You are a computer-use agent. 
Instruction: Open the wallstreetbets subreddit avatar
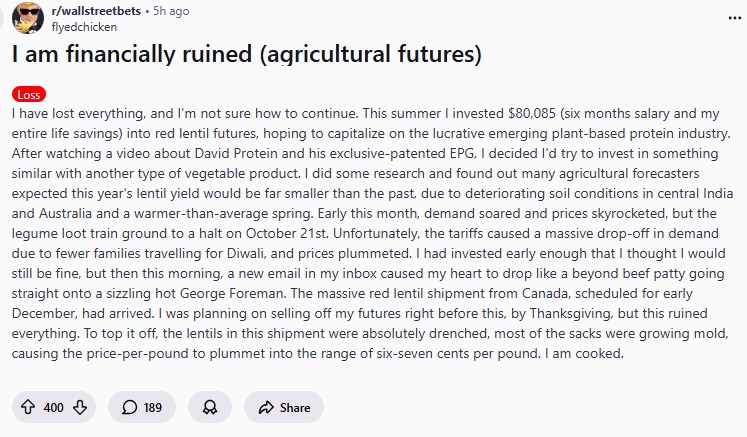click(x=27, y=19)
